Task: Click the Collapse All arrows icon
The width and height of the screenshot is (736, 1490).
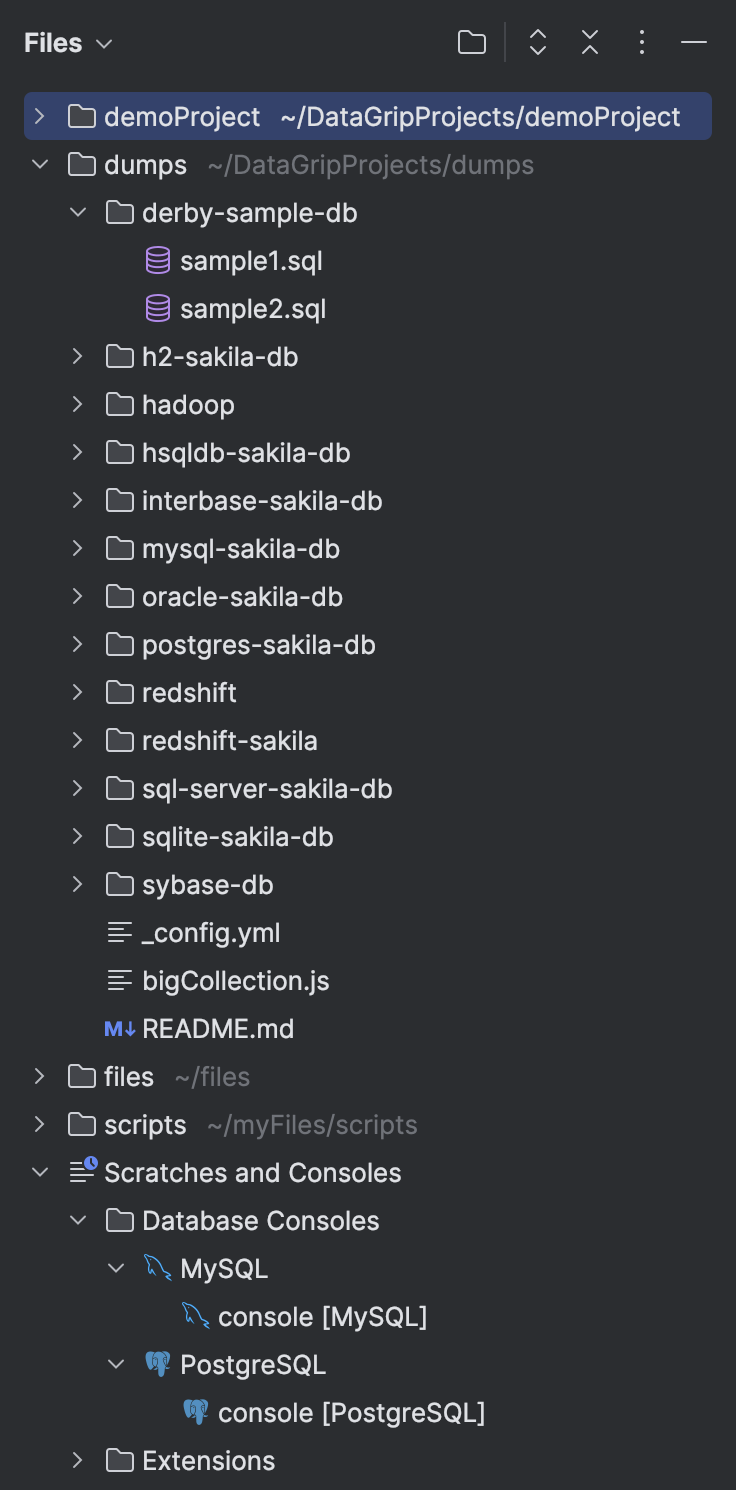Action: (x=590, y=42)
